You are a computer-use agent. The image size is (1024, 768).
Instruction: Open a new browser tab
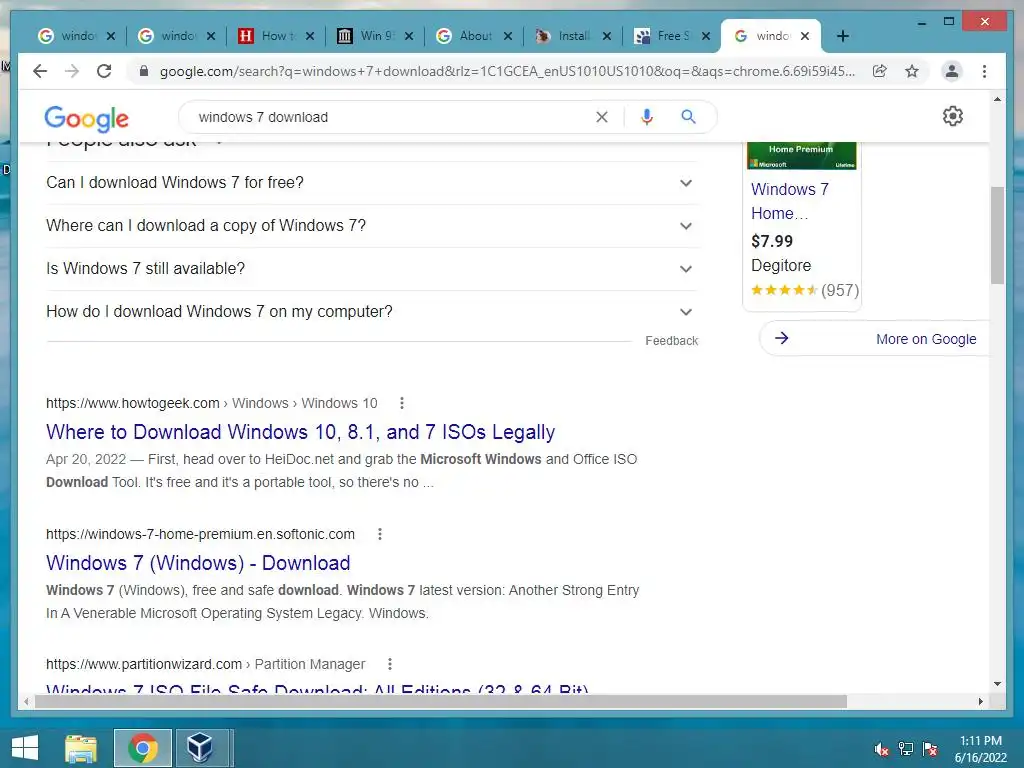coord(842,36)
